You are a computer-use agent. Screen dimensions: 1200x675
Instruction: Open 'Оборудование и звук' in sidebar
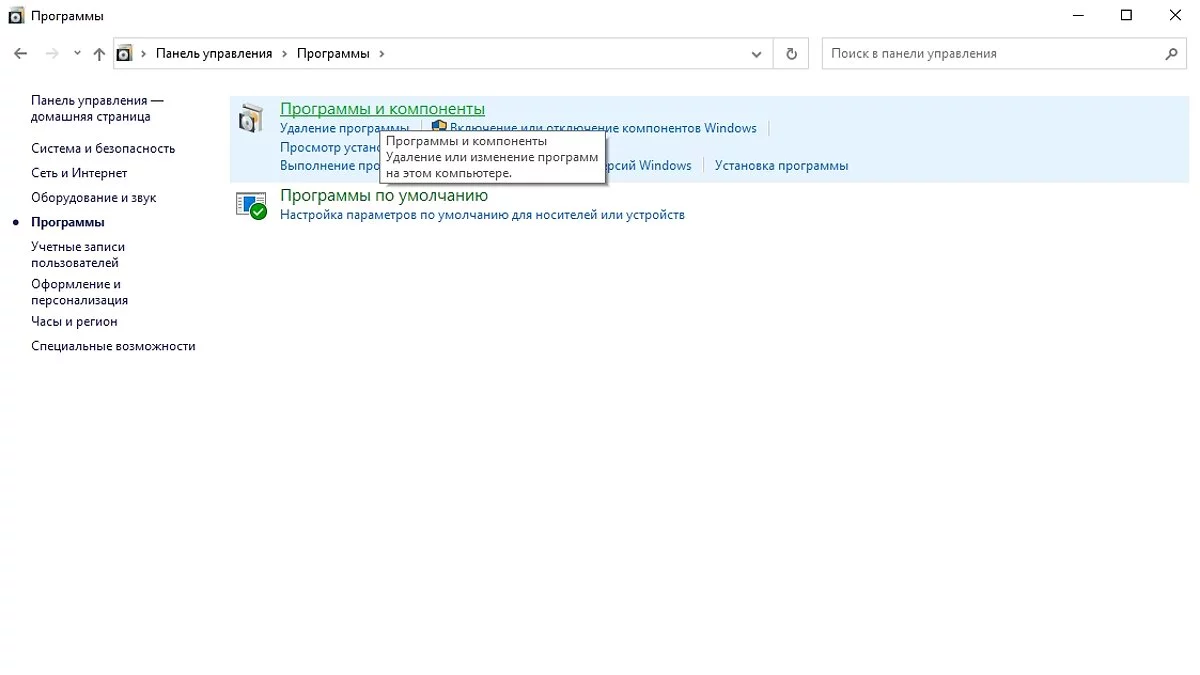tap(94, 197)
